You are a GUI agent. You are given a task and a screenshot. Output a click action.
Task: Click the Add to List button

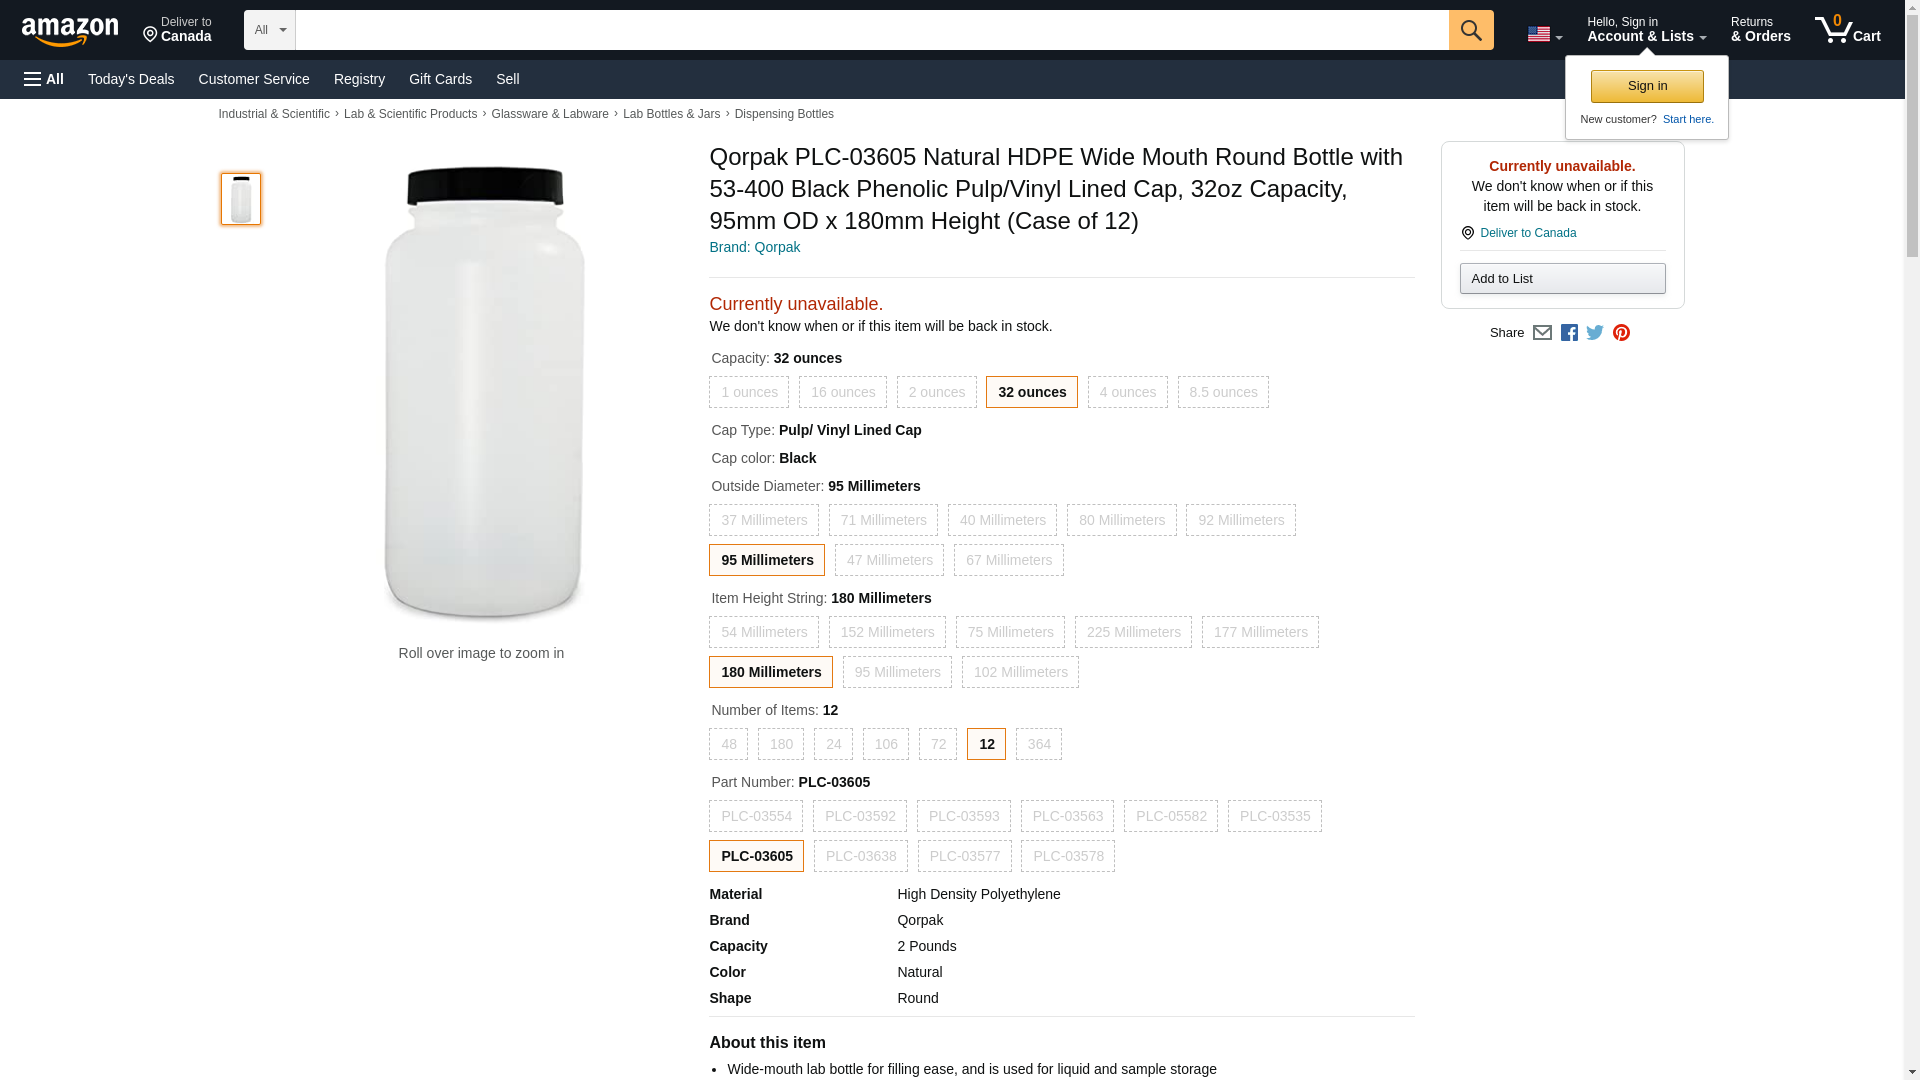[x=1562, y=279]
